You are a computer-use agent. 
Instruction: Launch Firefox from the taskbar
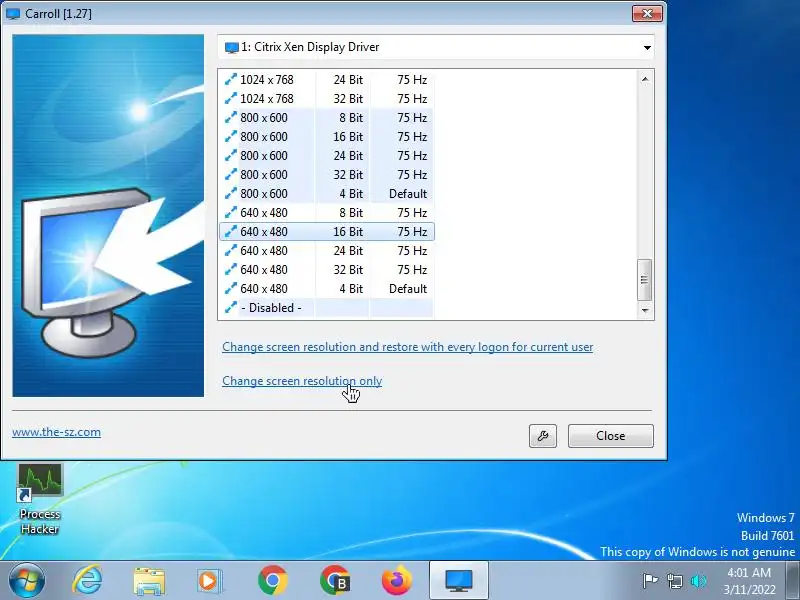point(396,580)
